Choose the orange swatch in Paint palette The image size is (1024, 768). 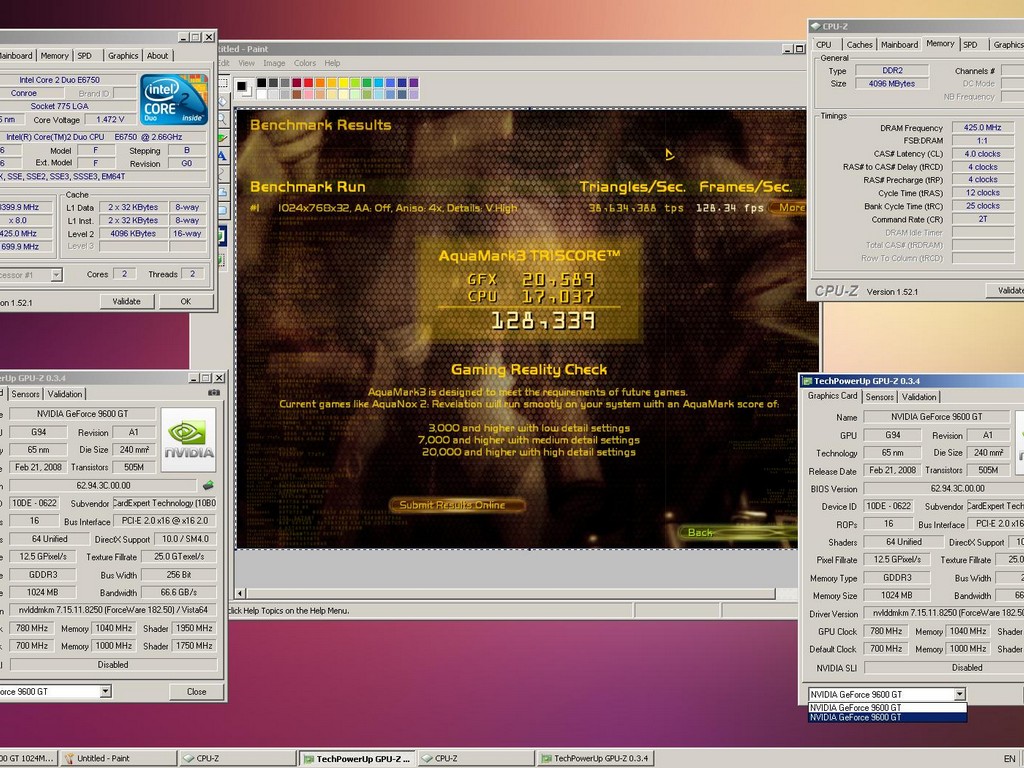[x=320, y=82]
